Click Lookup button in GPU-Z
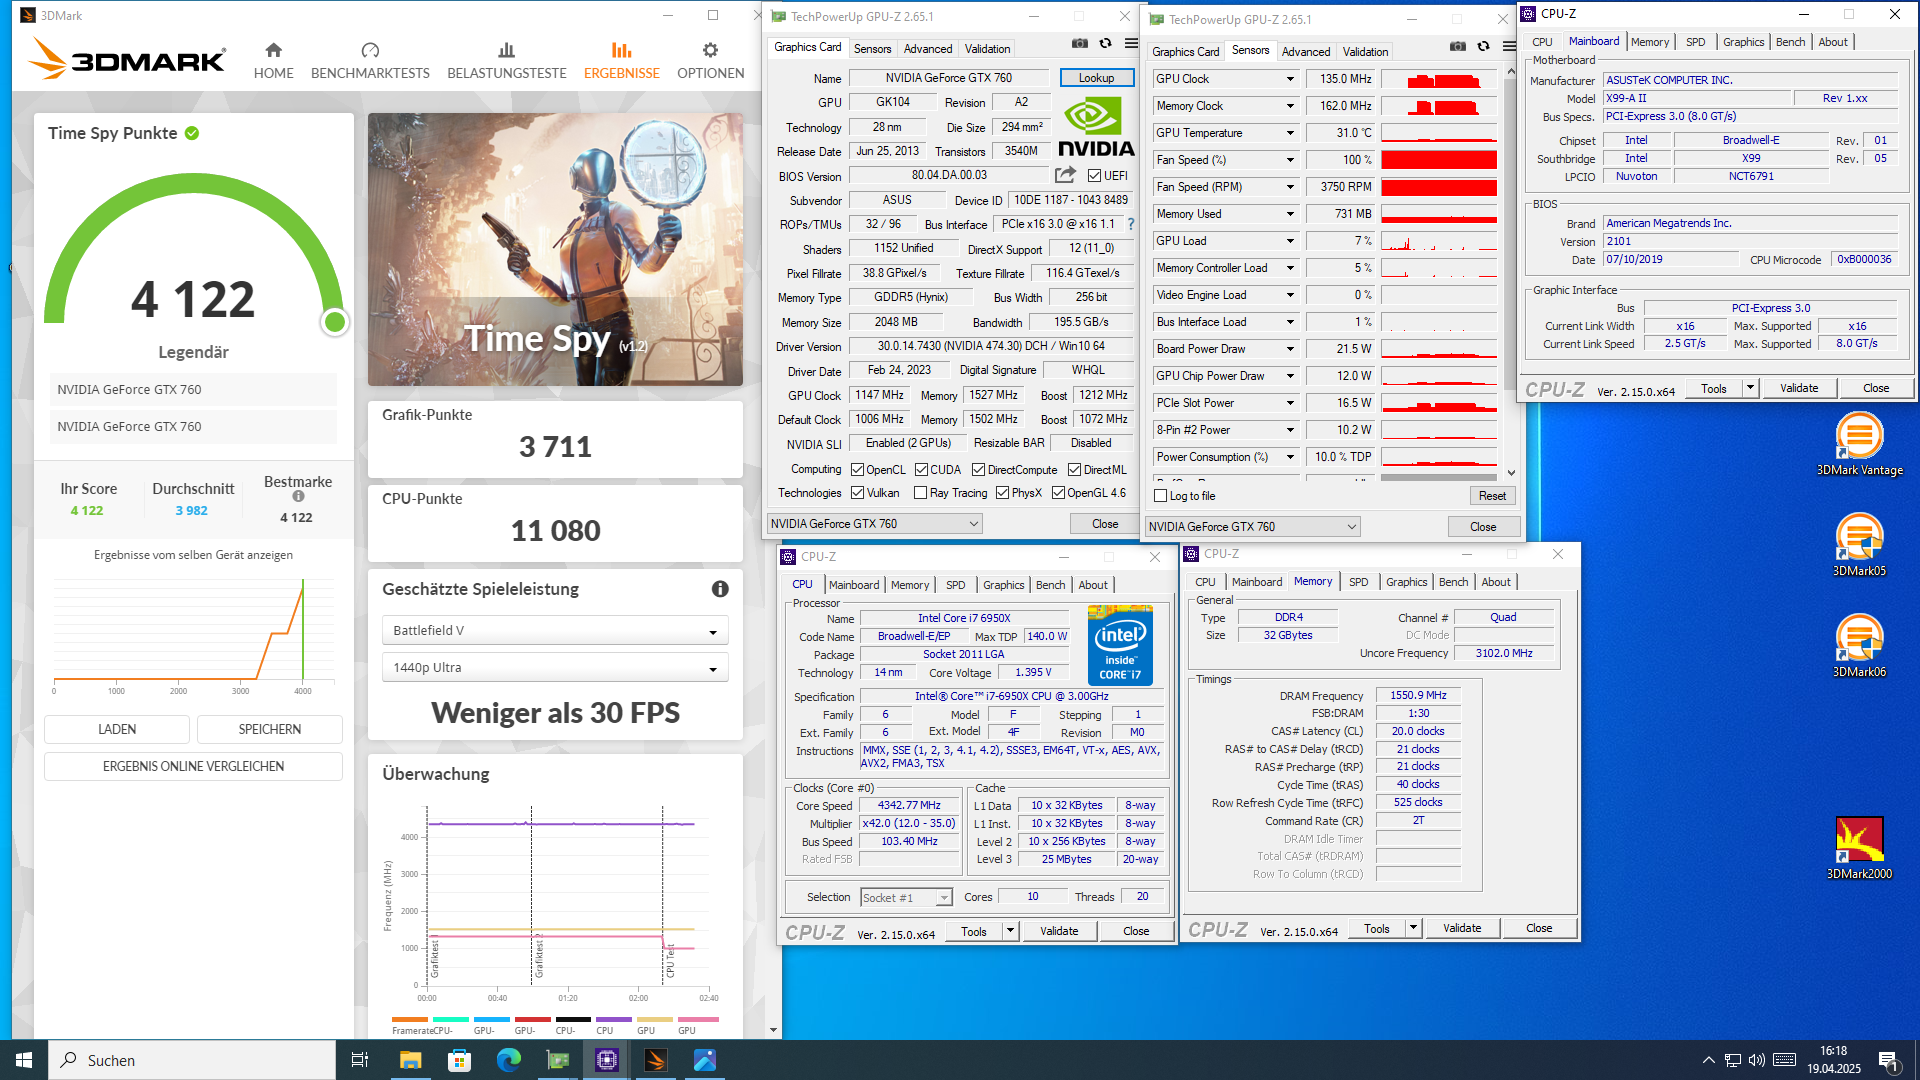 (1096, 78)
